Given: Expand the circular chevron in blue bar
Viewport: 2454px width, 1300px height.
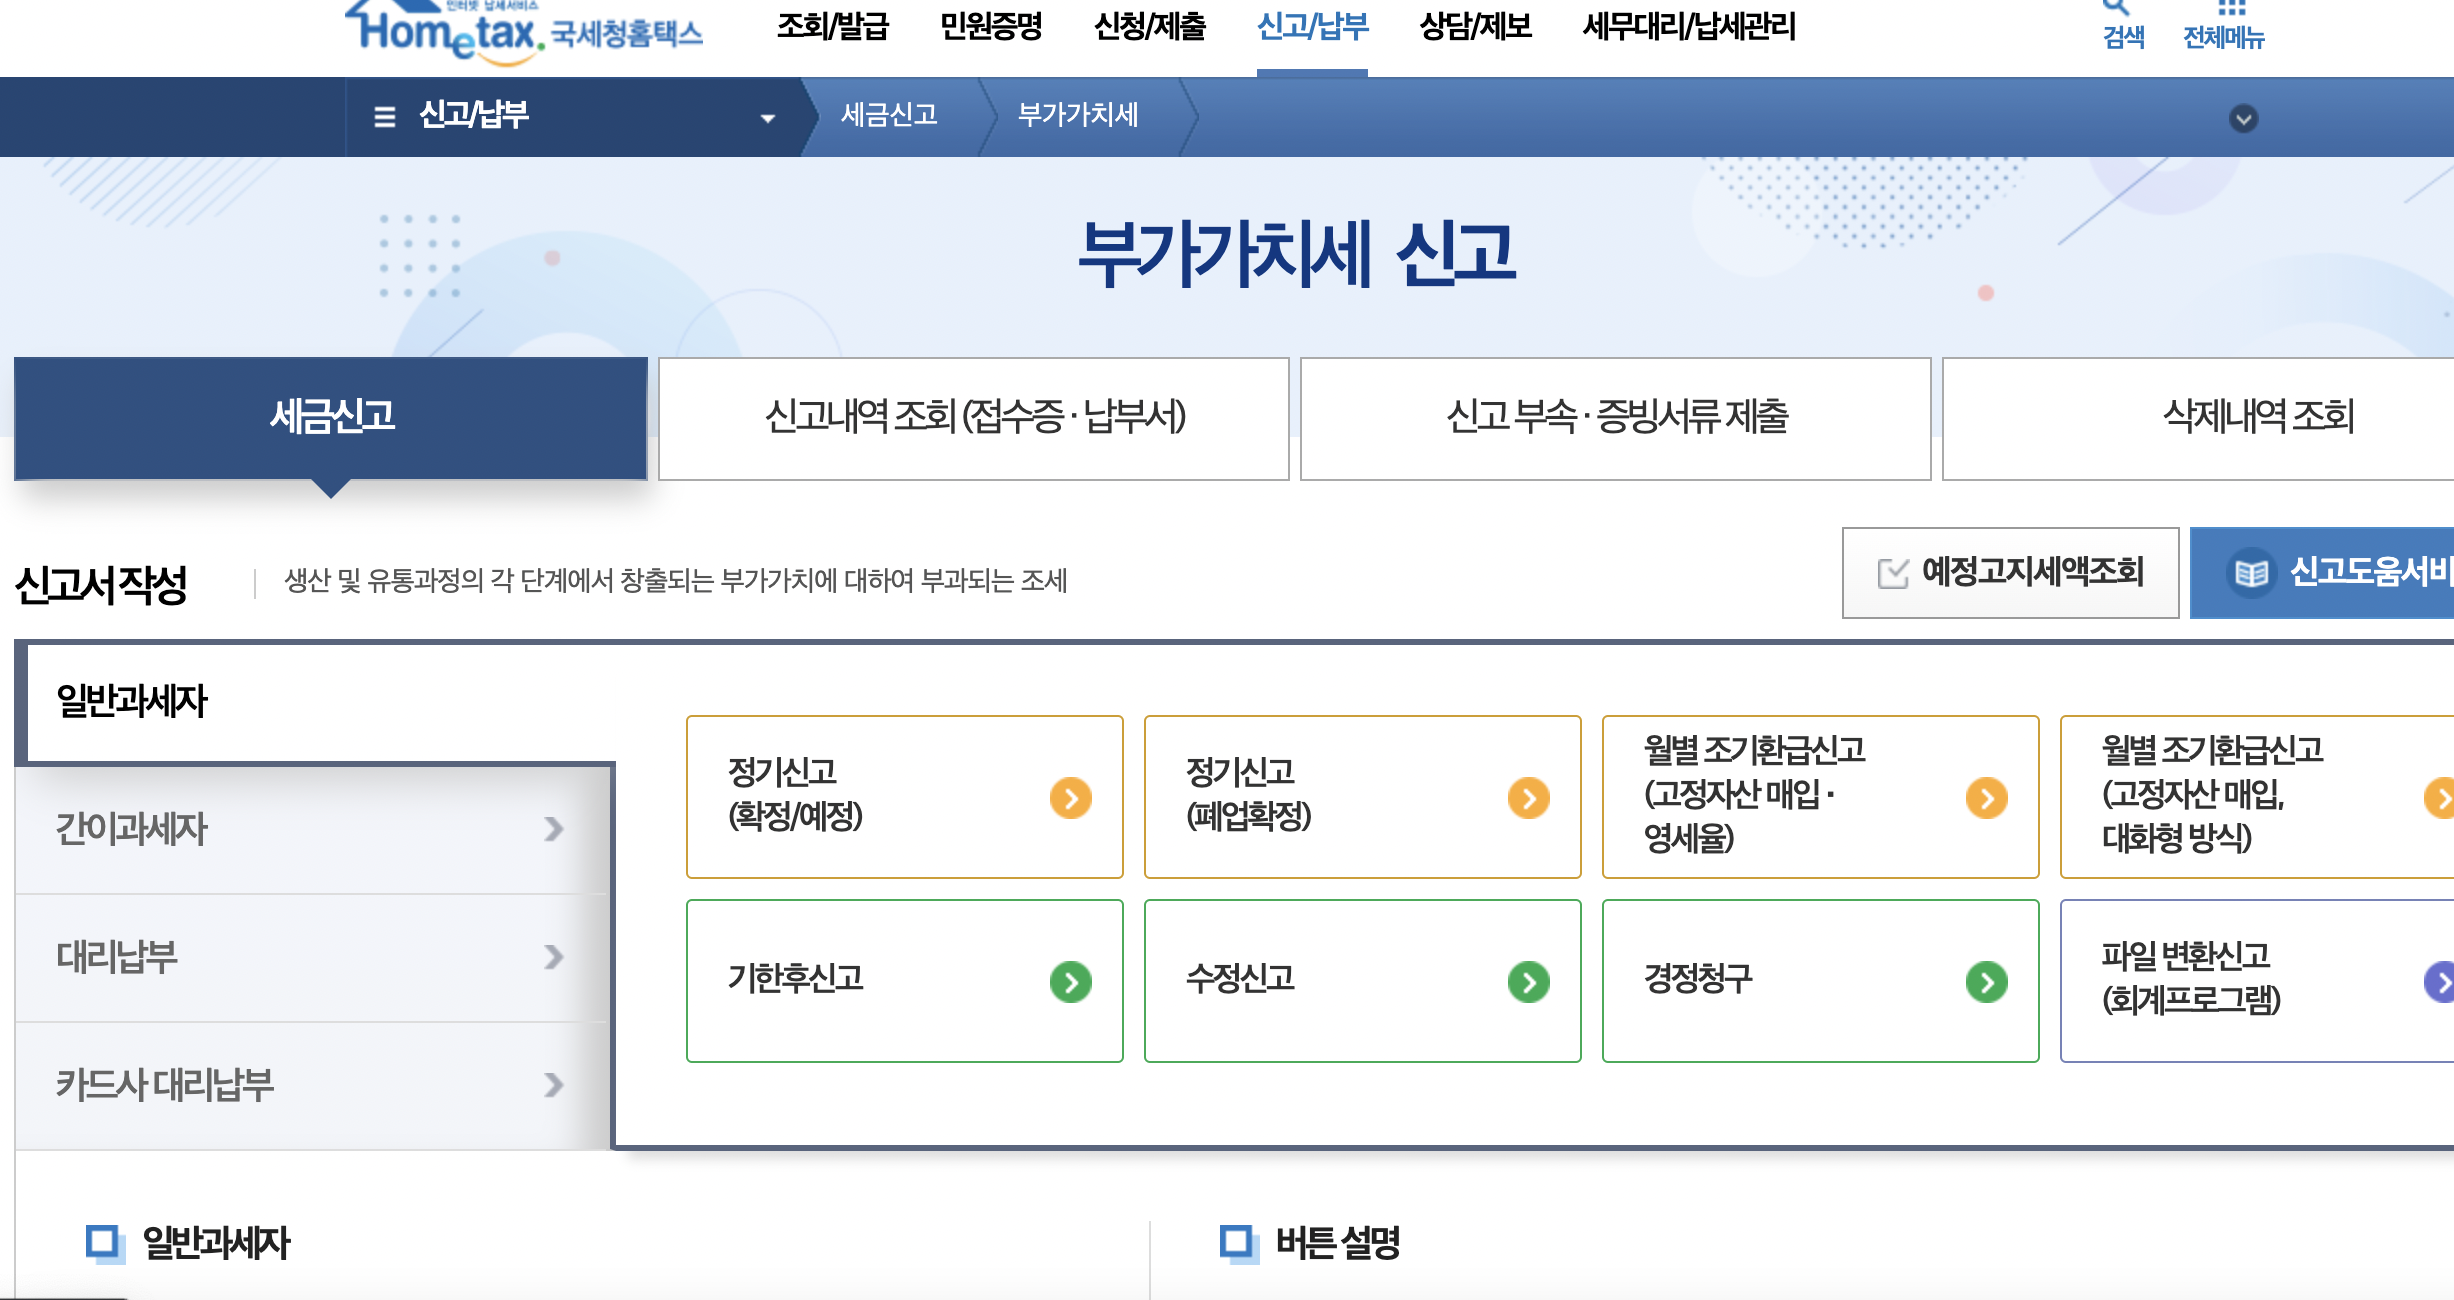Looking at the screenshot, I should coord(2243,118).
